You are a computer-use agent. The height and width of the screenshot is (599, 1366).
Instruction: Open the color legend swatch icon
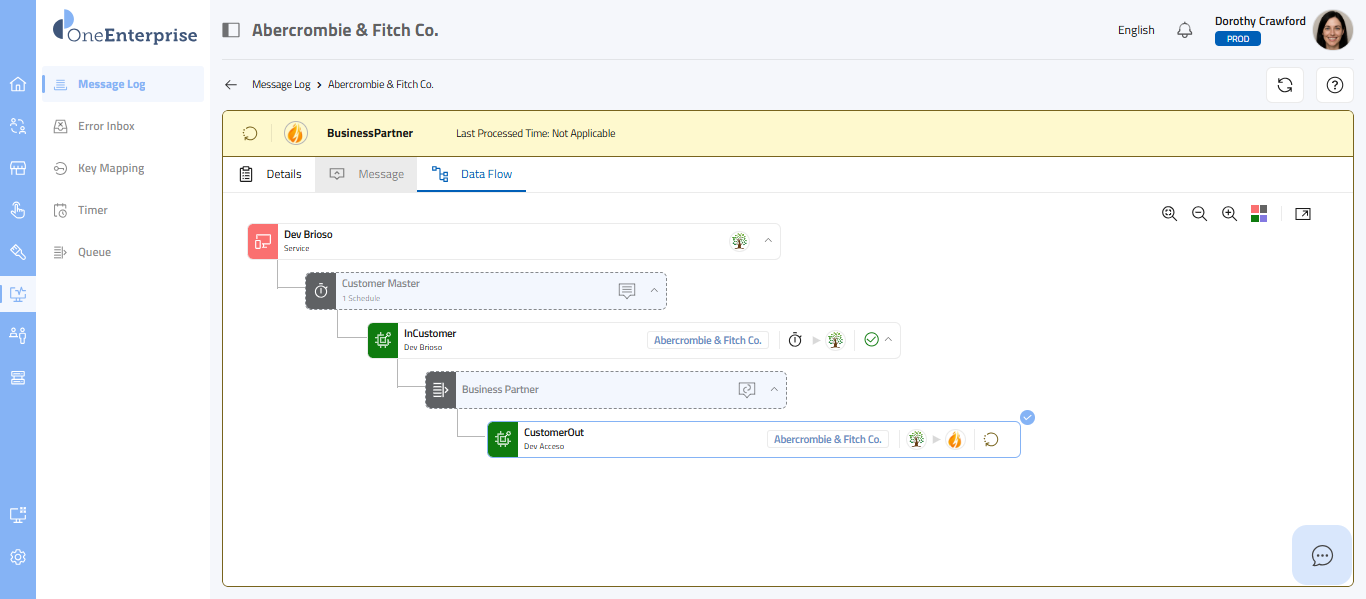pyautogui.click(x=1259, y=214)
